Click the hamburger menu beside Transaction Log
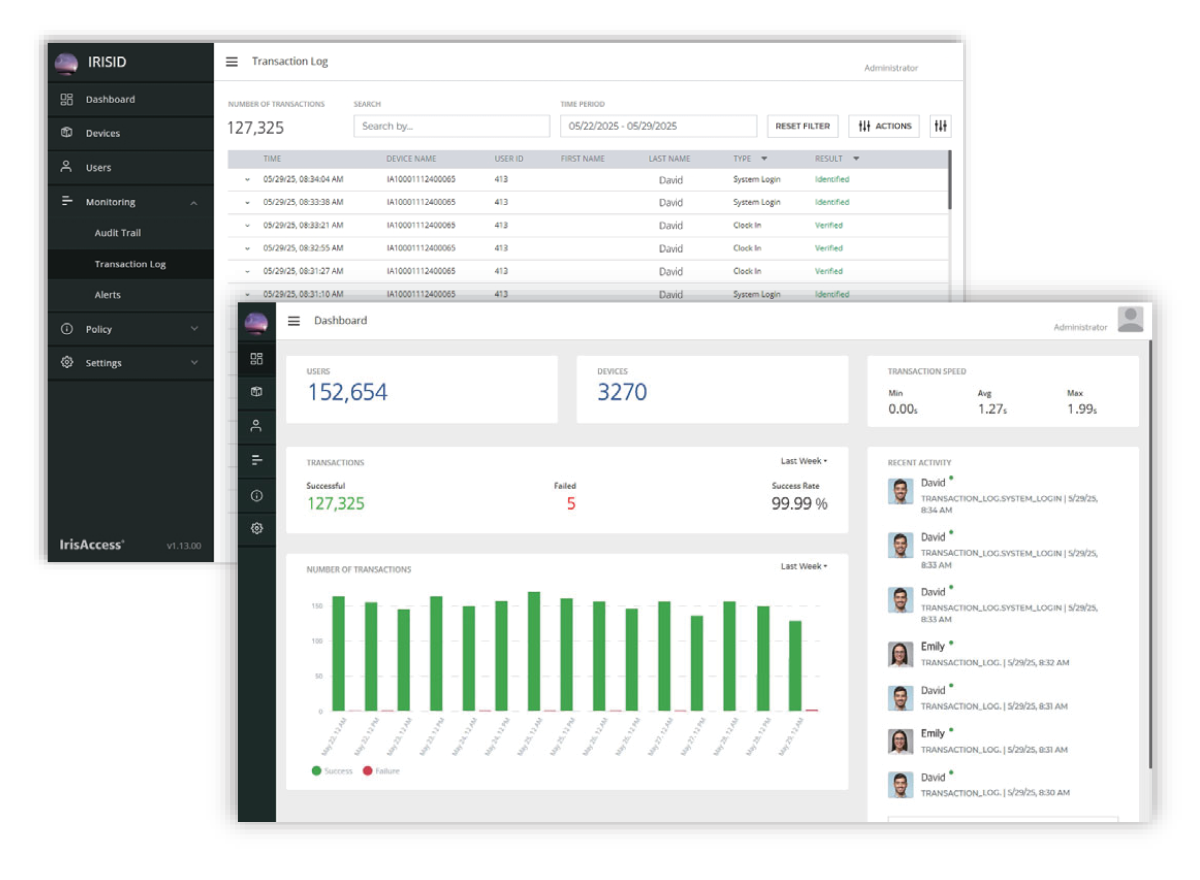Viewport: 1200px width, 880px height. coord(232,62)
